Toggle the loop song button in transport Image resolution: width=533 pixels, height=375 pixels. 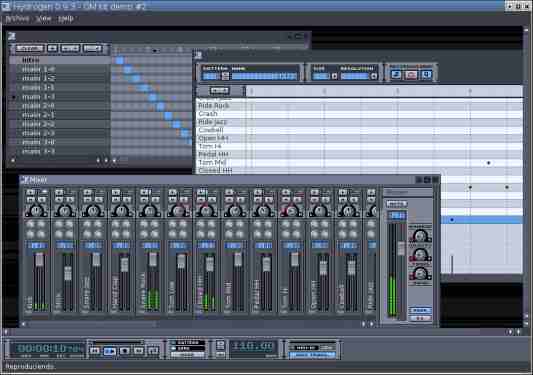153,351
